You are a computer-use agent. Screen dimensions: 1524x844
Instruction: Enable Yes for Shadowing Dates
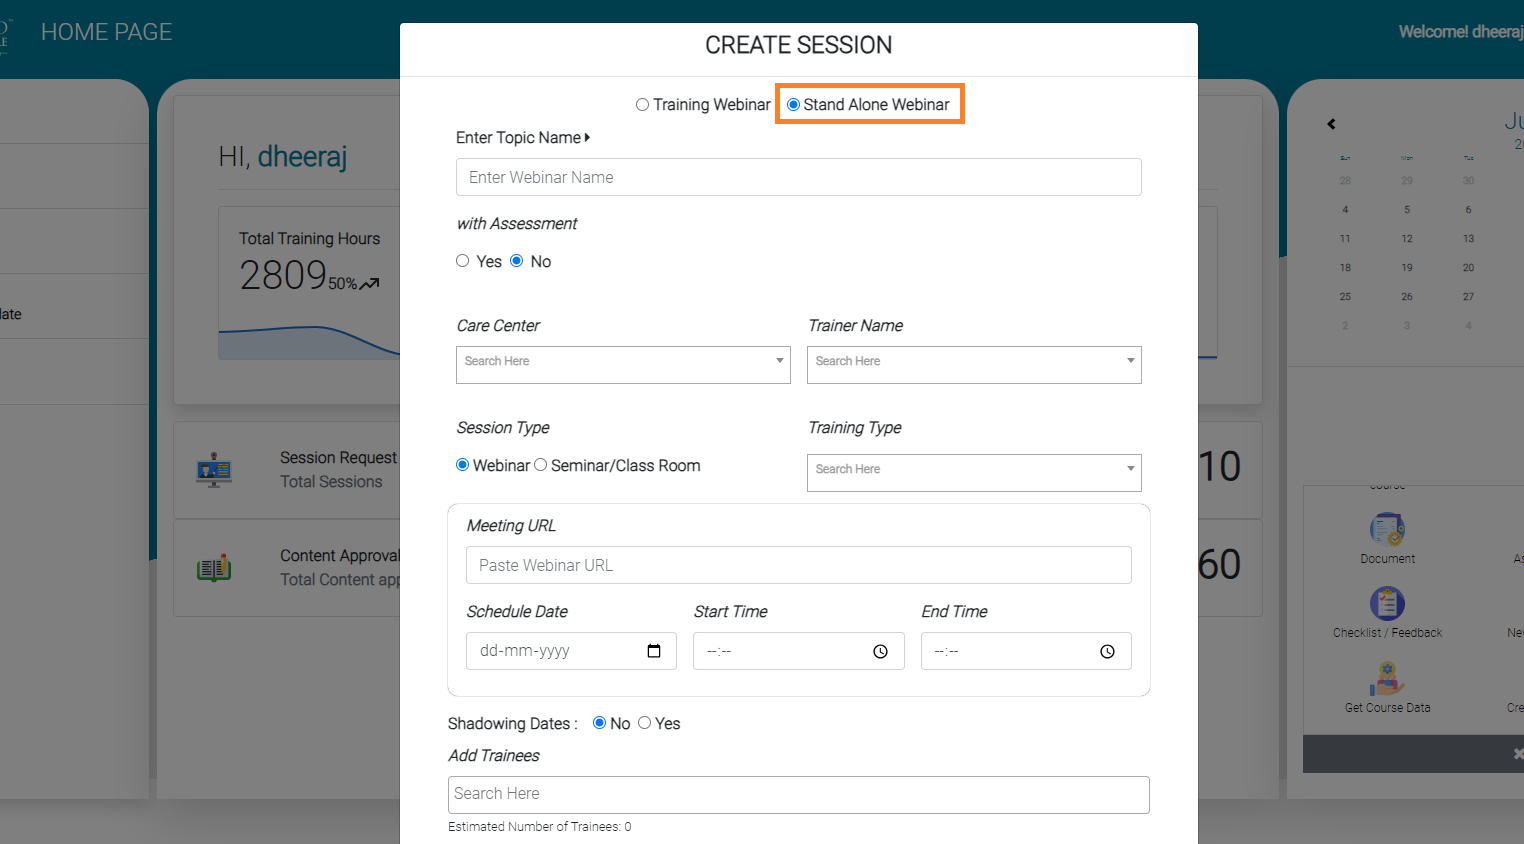pyautogui.click(x=644, y=722)
